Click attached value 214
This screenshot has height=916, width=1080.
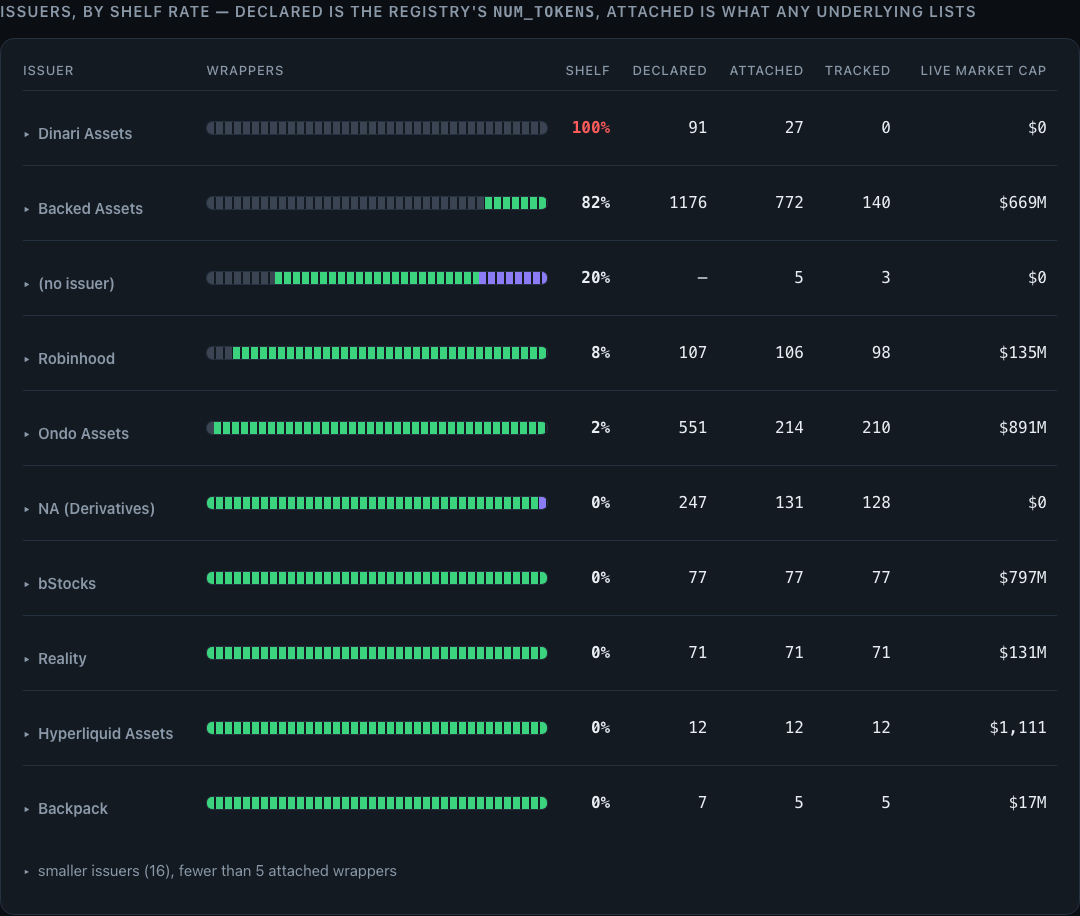[x=789, y=428]
